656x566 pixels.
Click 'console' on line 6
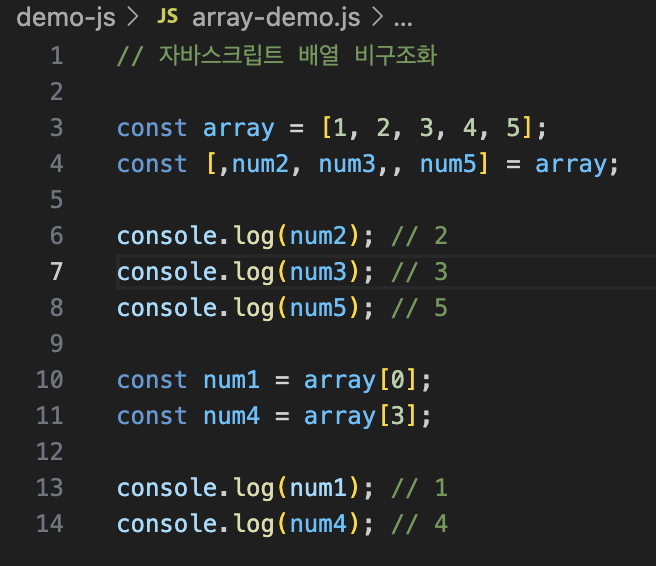167,236
